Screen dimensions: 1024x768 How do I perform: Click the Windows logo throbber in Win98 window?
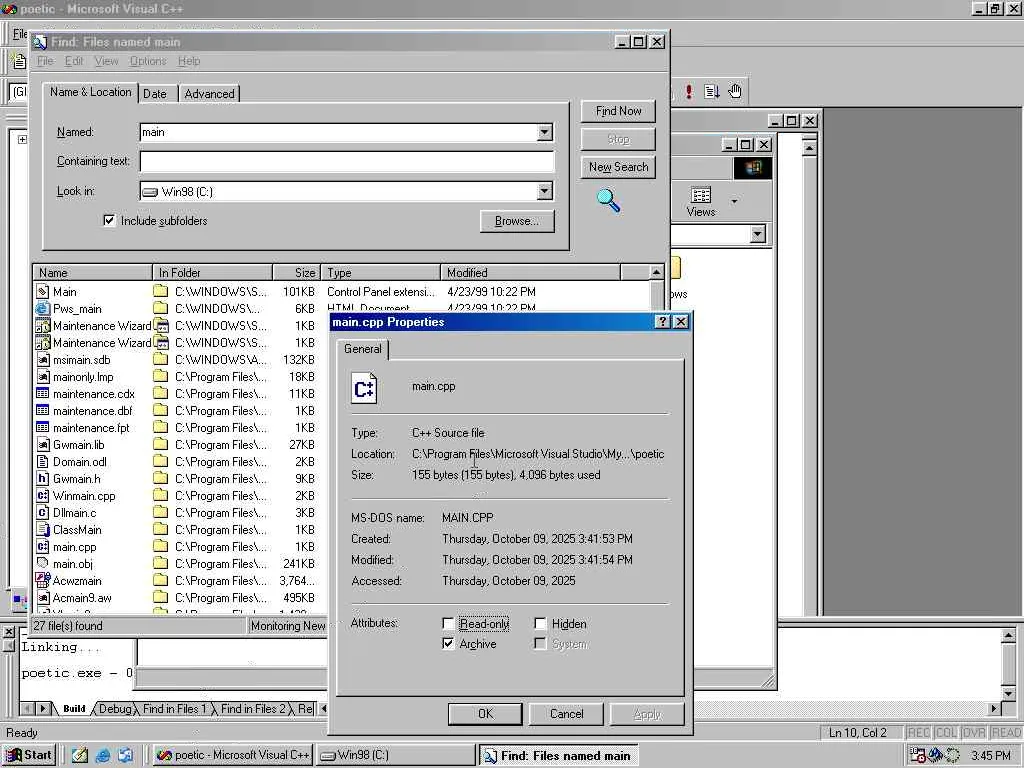pos(752,168)
